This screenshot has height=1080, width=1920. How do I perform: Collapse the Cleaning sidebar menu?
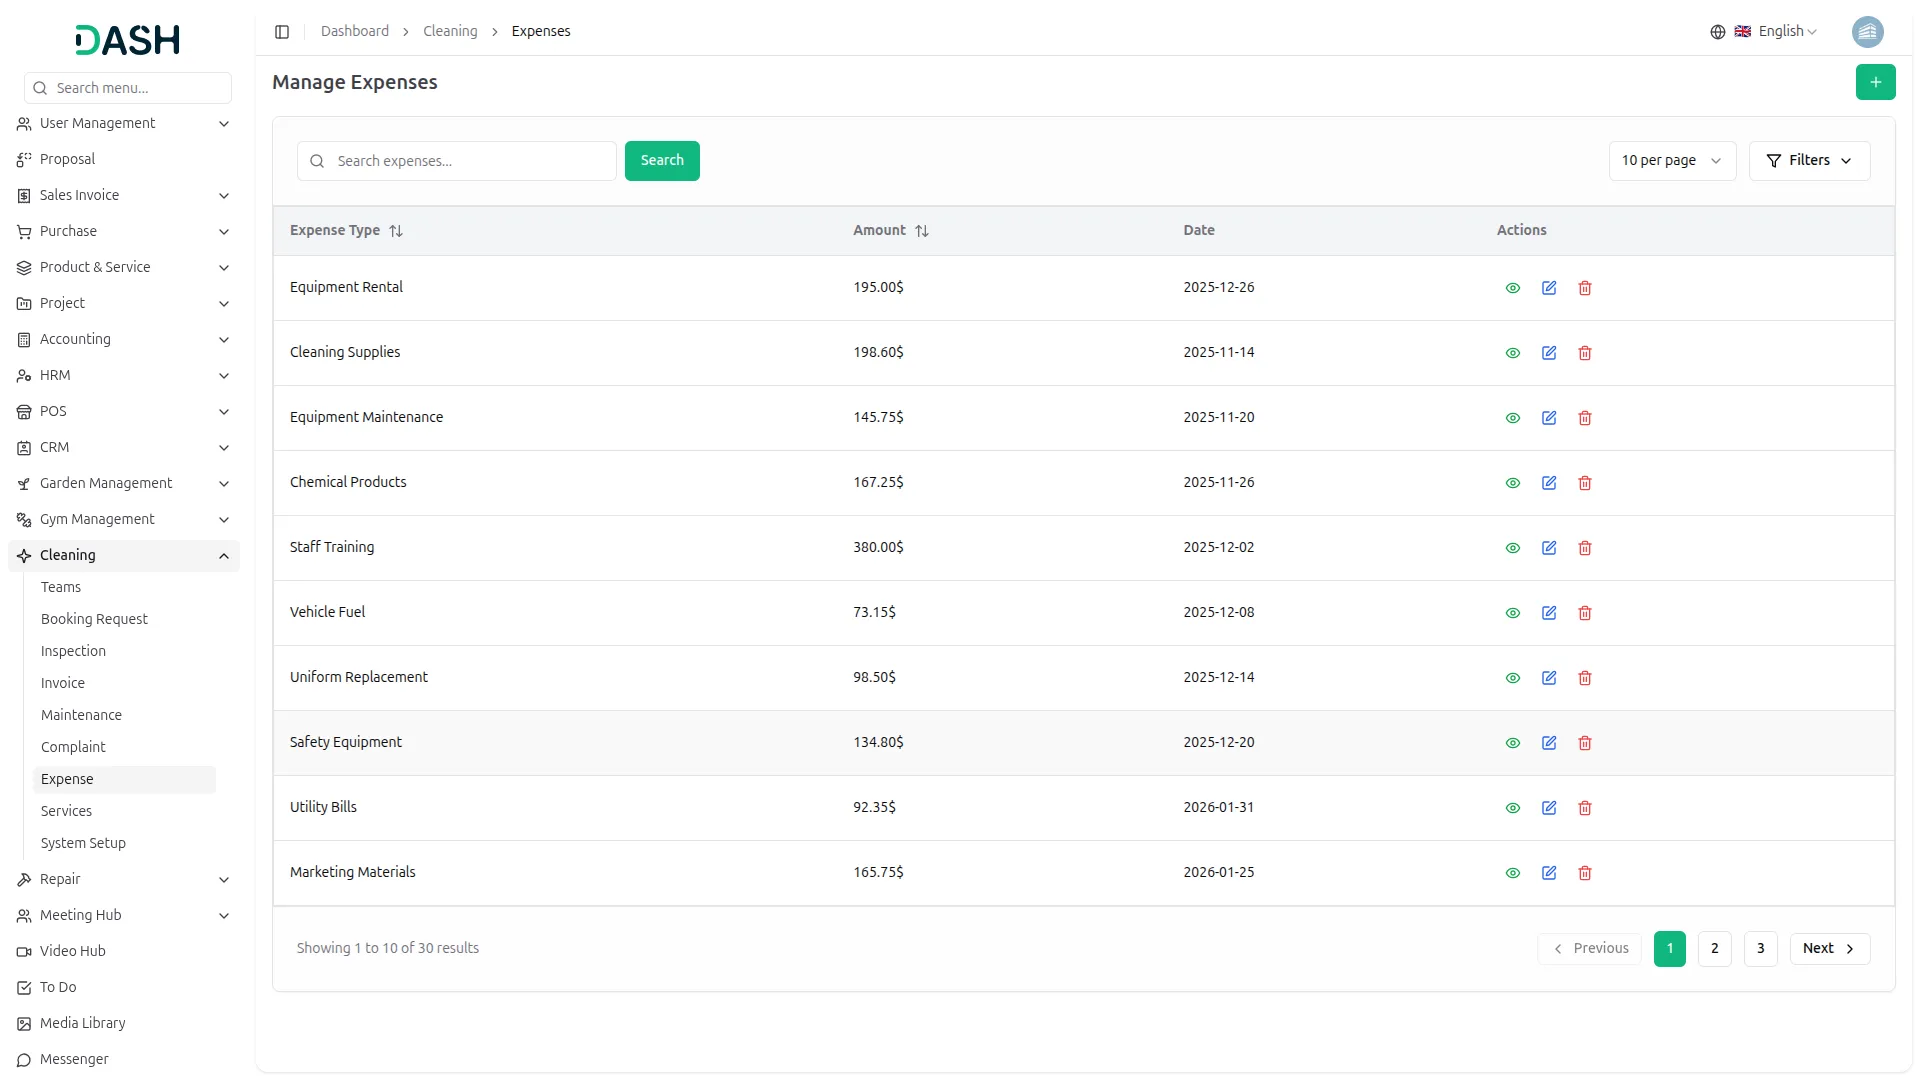tap(223, 556)
